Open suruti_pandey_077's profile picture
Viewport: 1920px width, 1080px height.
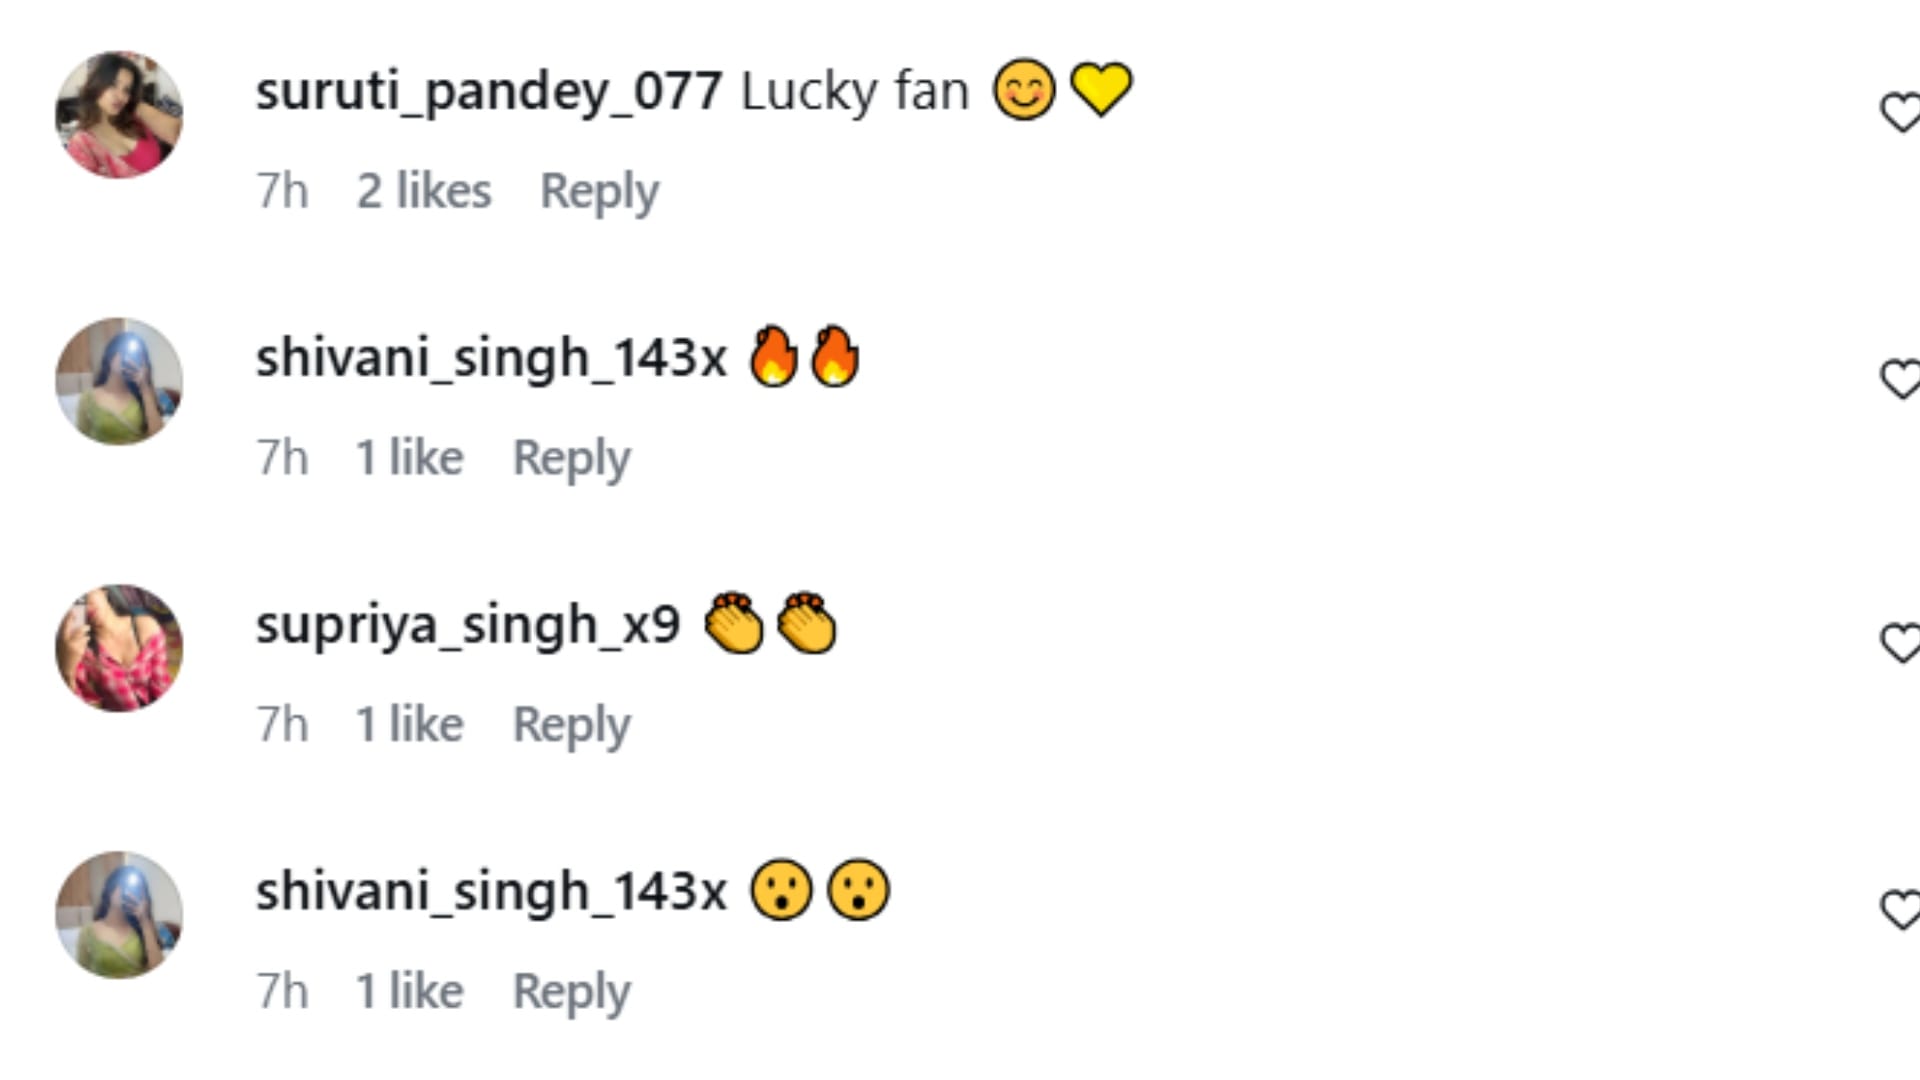pos(119,115)
